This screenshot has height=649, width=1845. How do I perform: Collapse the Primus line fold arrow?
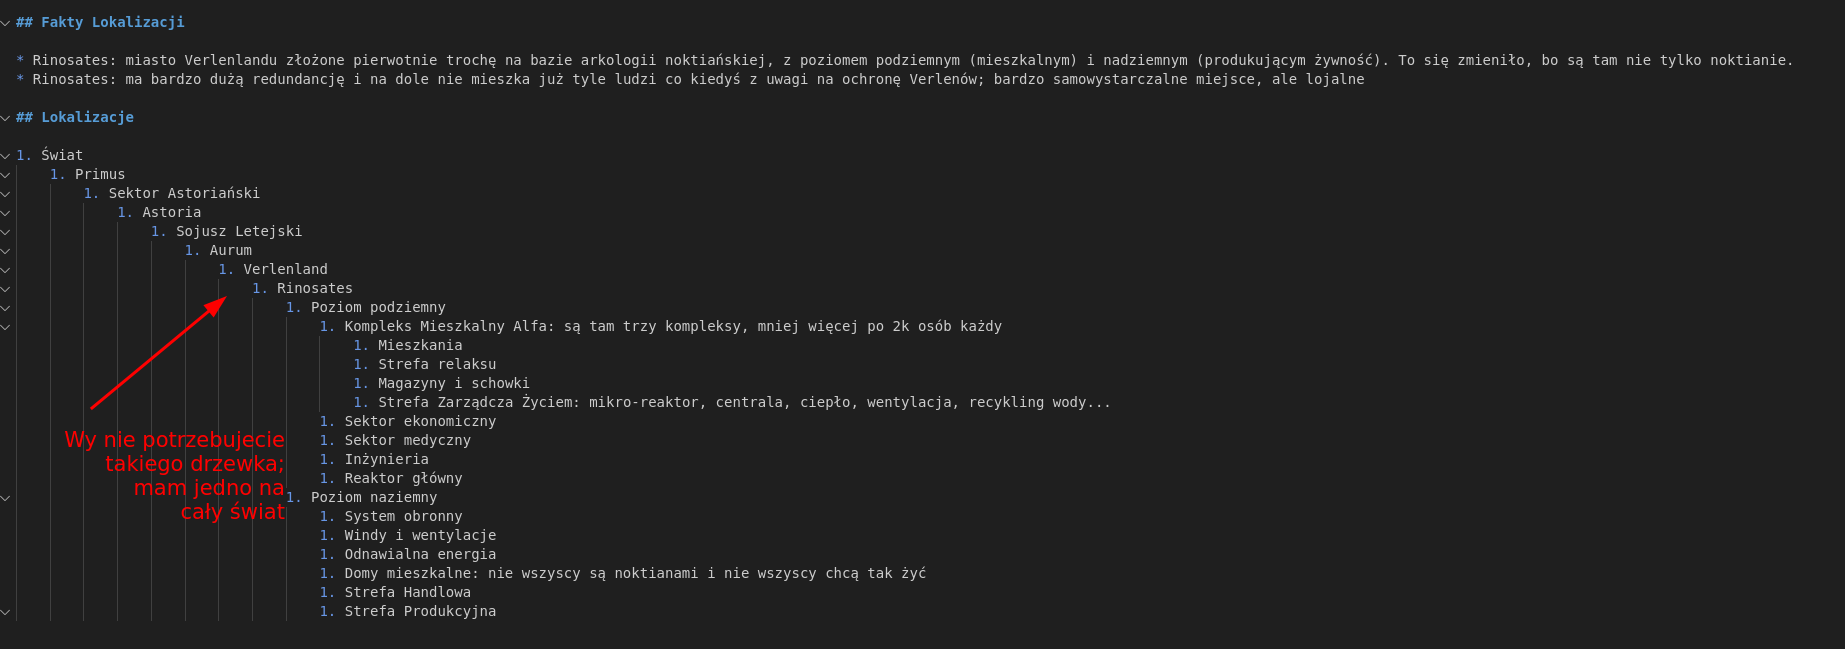(x=6, y=174)
